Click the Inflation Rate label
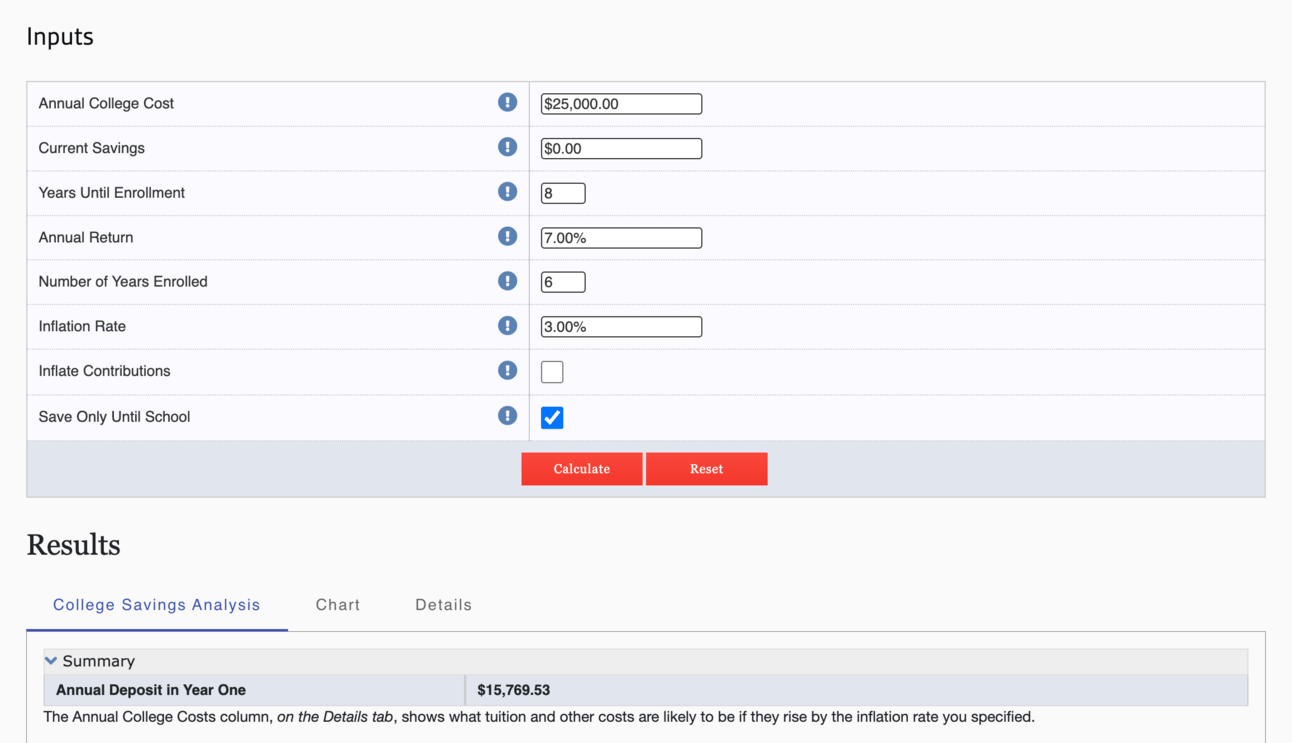 tap(82, 327)
